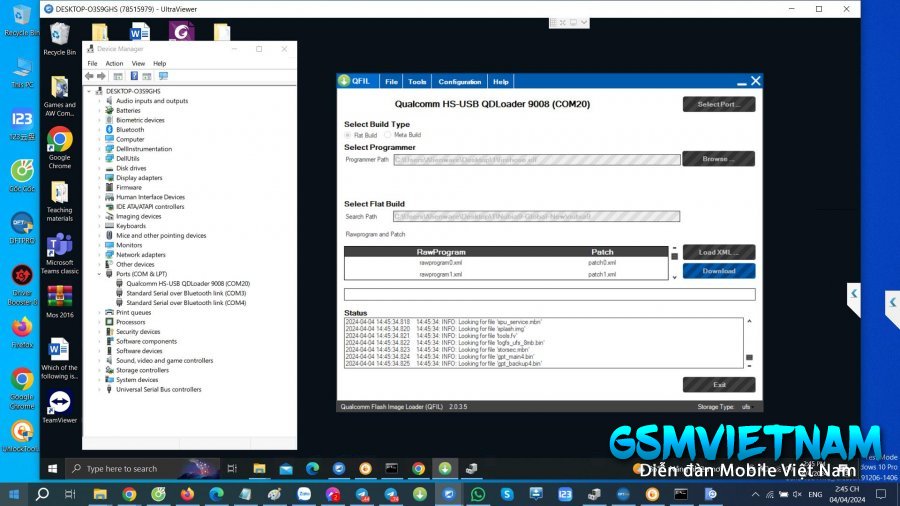Open the File menu in QFIL
900x506 pixels.
coord(391,81)
